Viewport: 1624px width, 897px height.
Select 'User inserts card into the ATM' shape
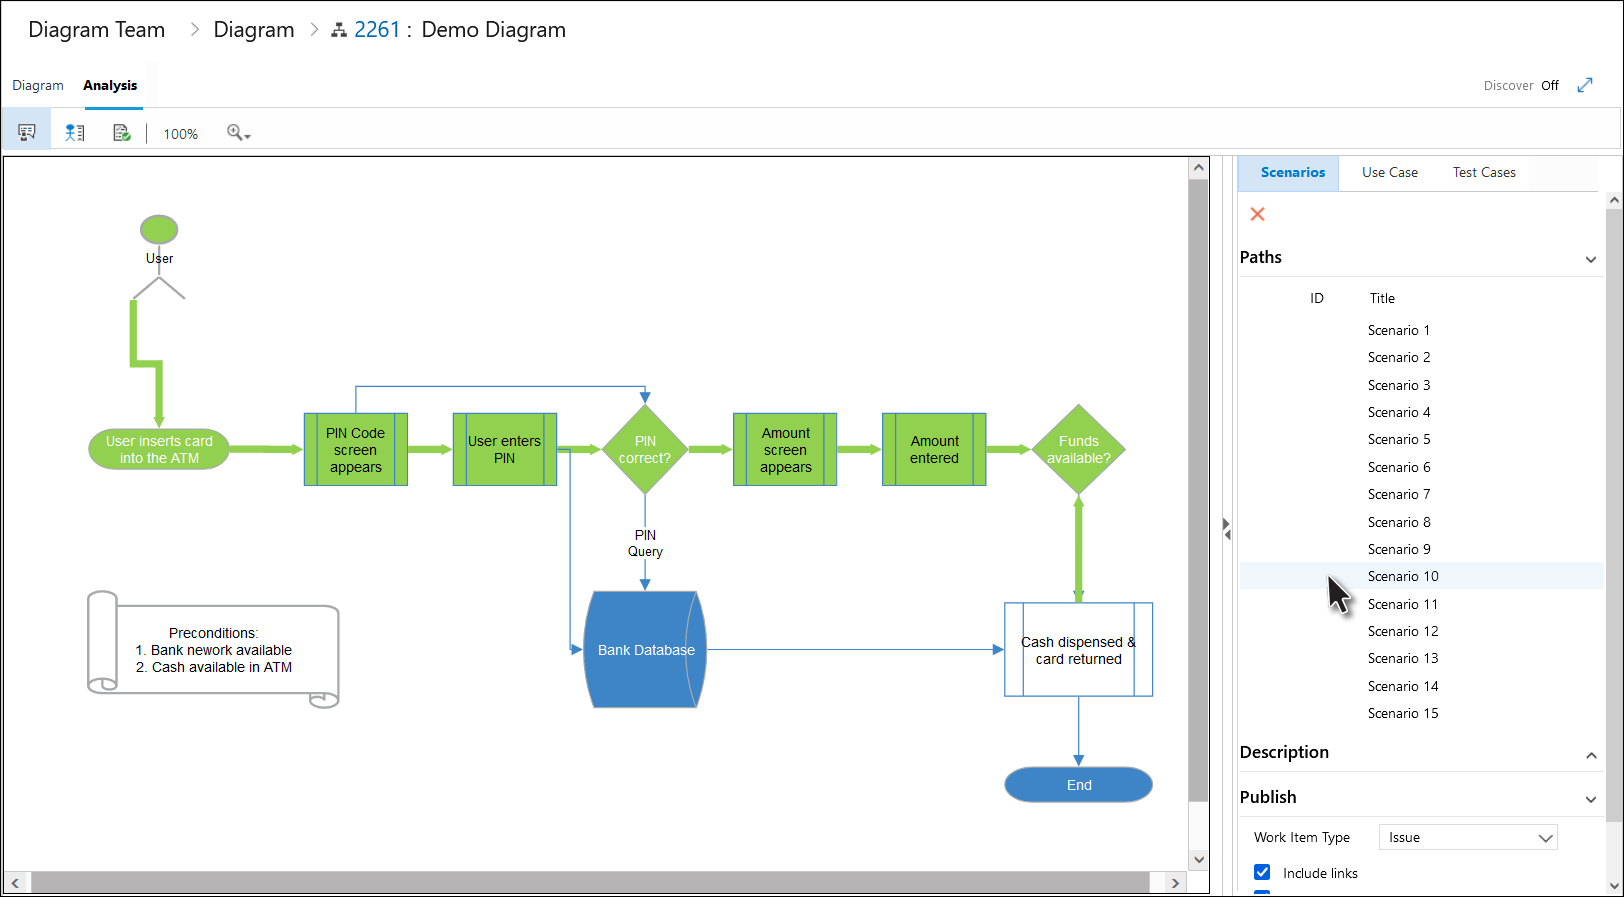point(159,450)
